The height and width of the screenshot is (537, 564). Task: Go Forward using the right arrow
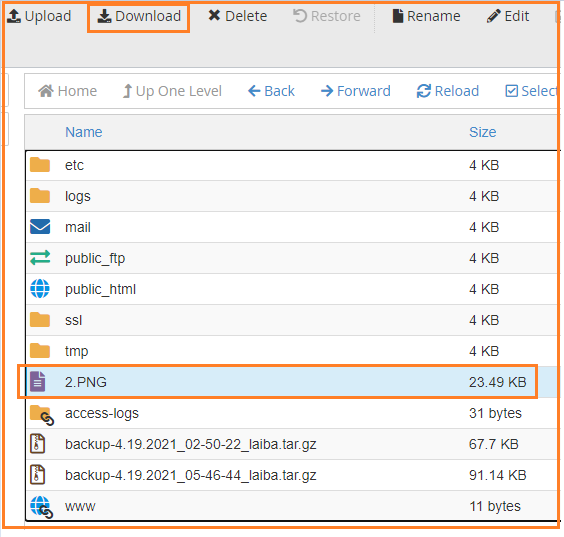(x=327, y=91)
